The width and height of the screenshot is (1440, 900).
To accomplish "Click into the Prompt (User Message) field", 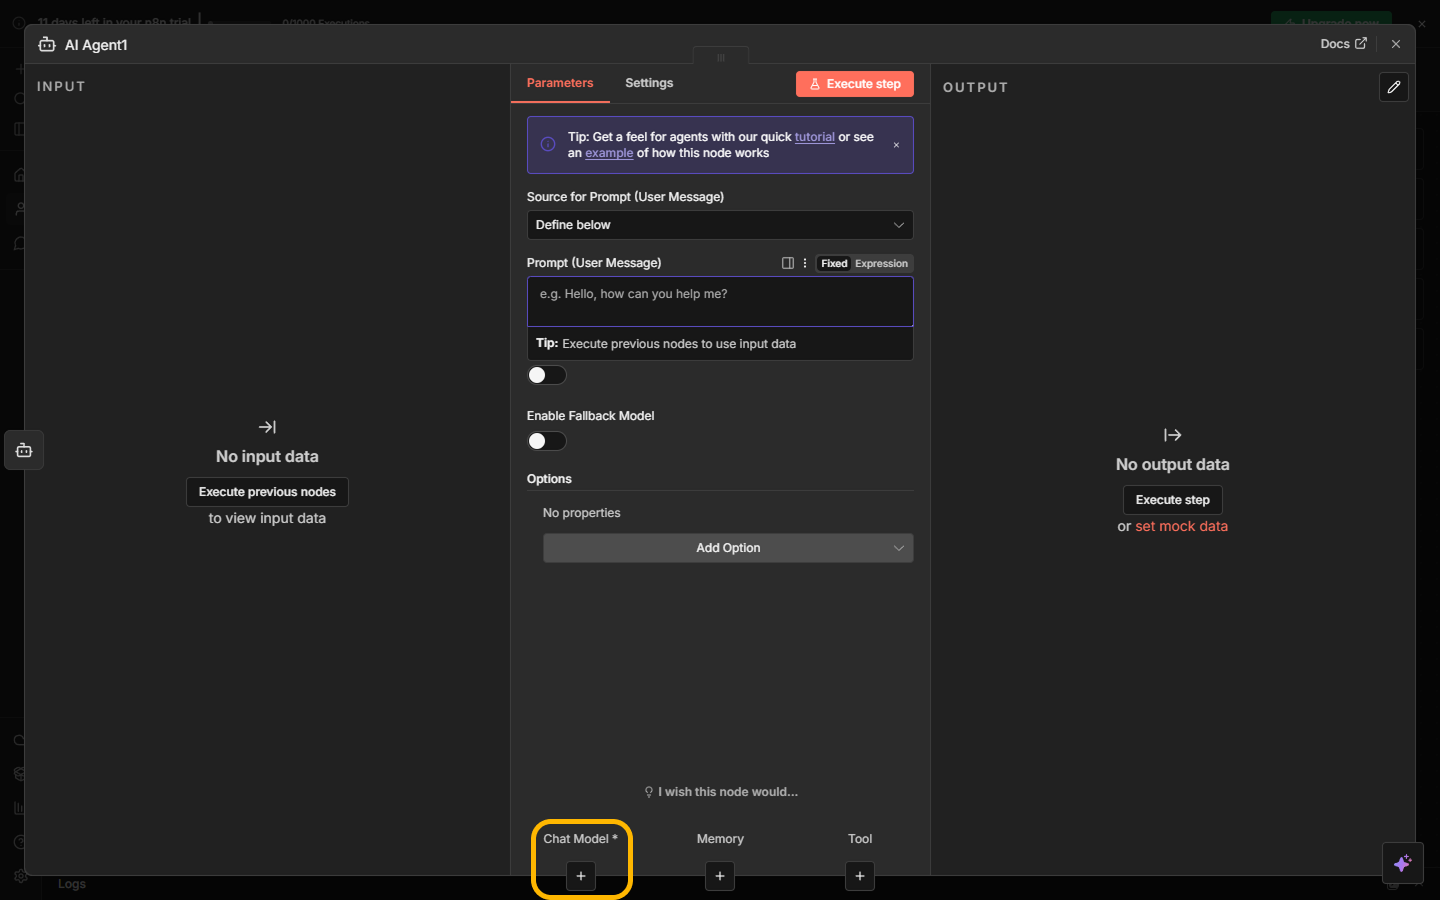I will coord(719,301).
